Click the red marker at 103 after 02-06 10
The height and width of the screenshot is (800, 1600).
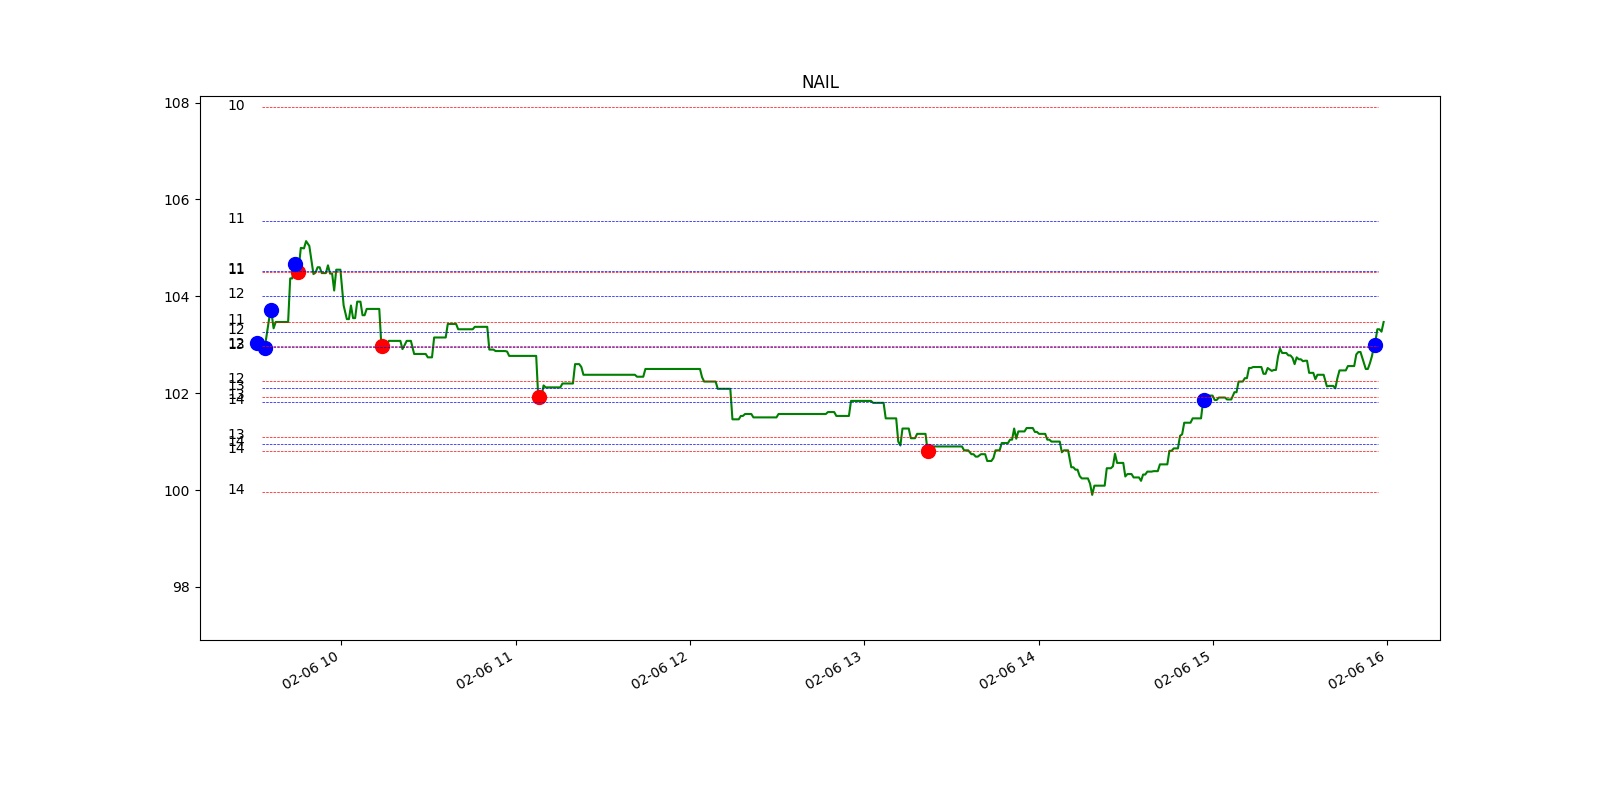(x=382, y=346)
